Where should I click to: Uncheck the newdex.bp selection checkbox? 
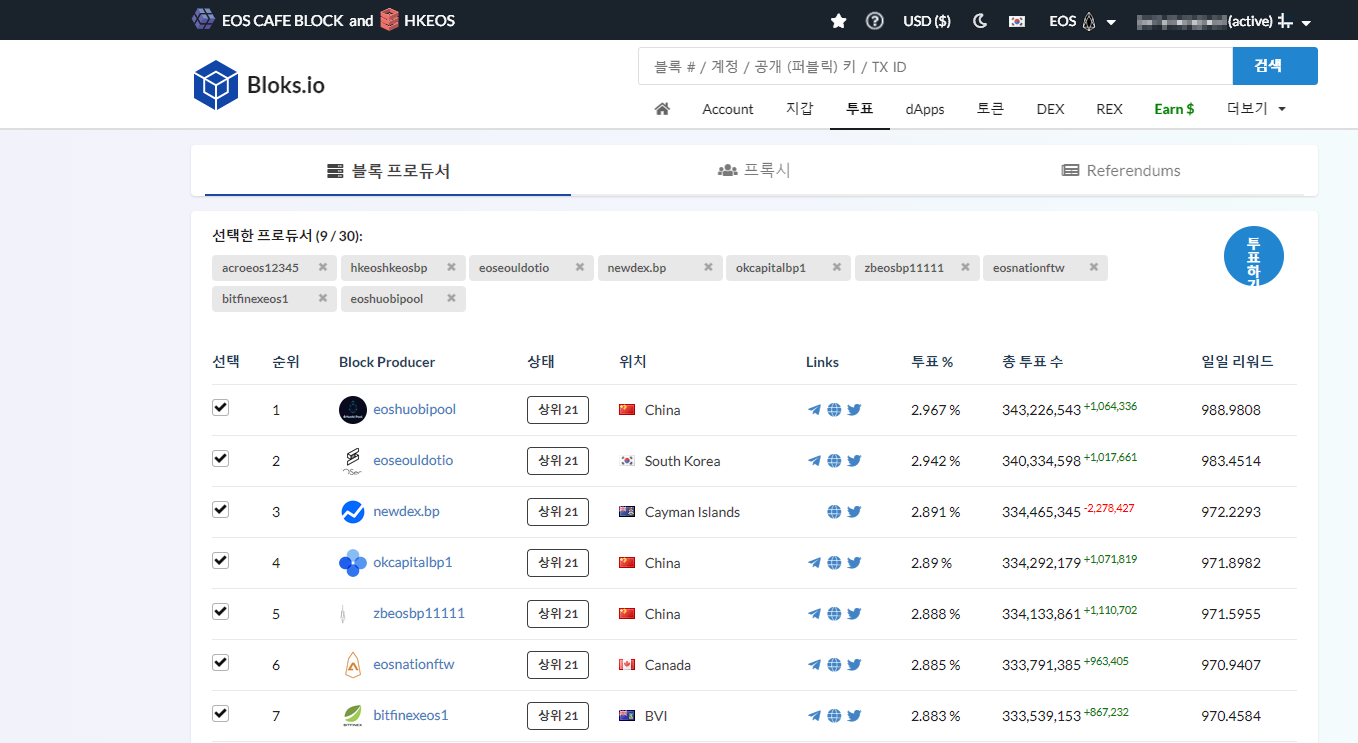coord(221,510)
